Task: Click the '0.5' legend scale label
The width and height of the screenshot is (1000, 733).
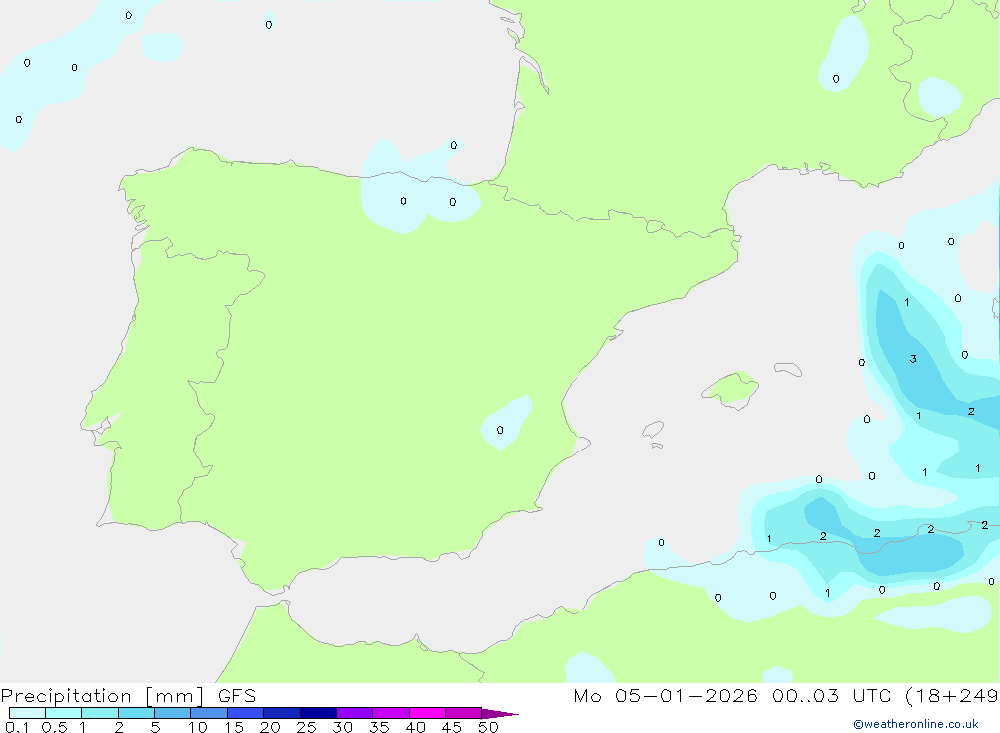Action: [55, 727]
